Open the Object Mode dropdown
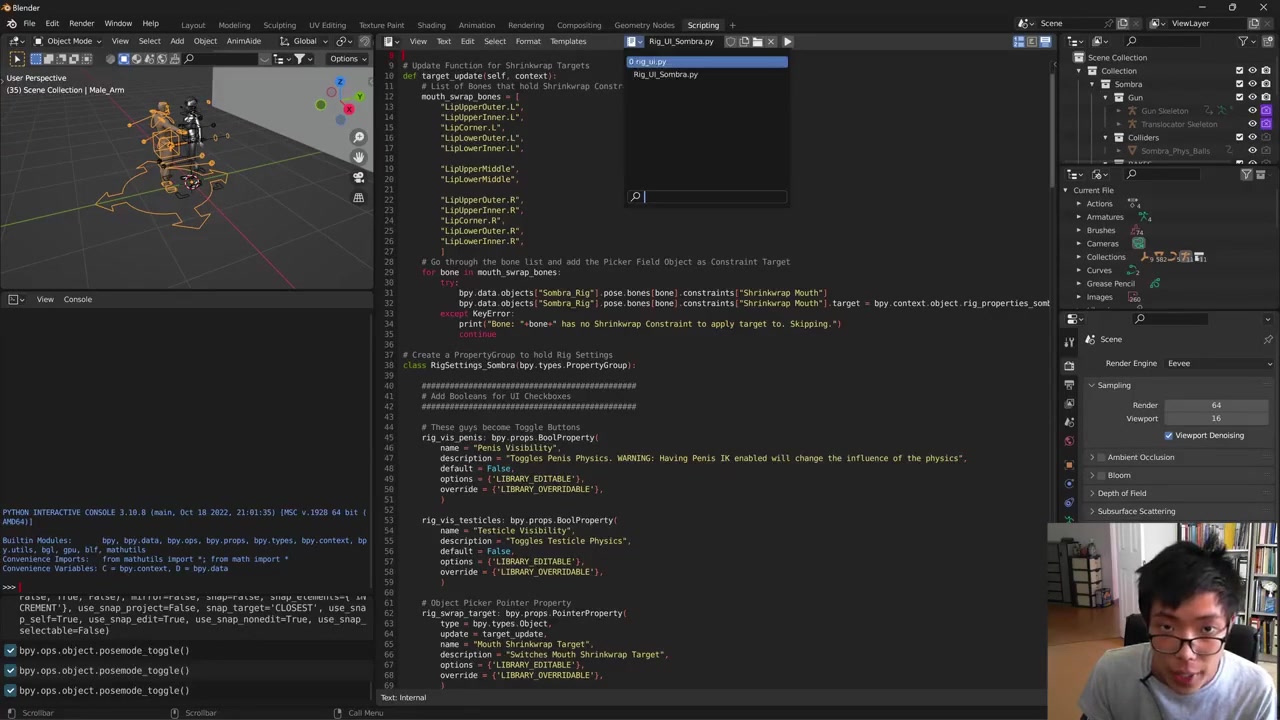Image resolution: width=1280 pixels, height=720 pixels. coord(68,41)
